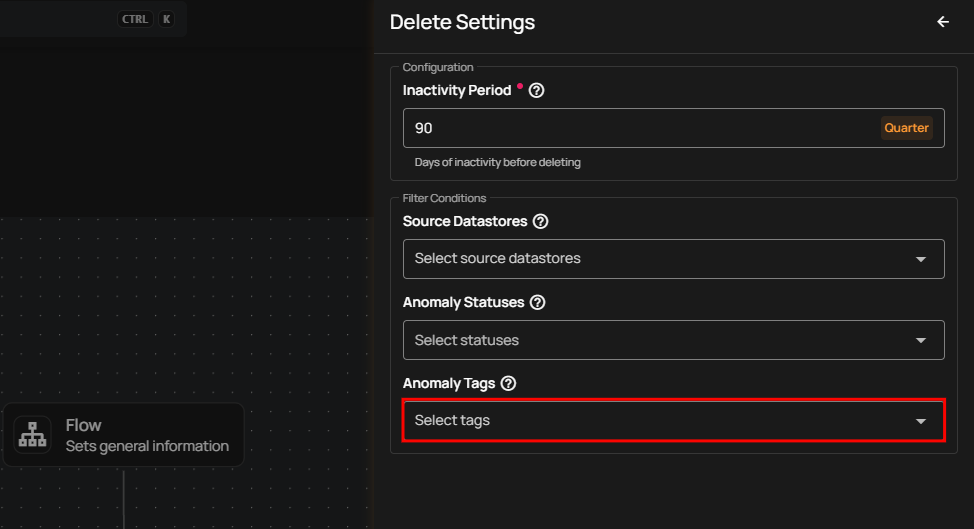The height and width of the screenshot is (529, 974).
Task: Click the Flow node hierarchy icon
Action: click(34, 435)
